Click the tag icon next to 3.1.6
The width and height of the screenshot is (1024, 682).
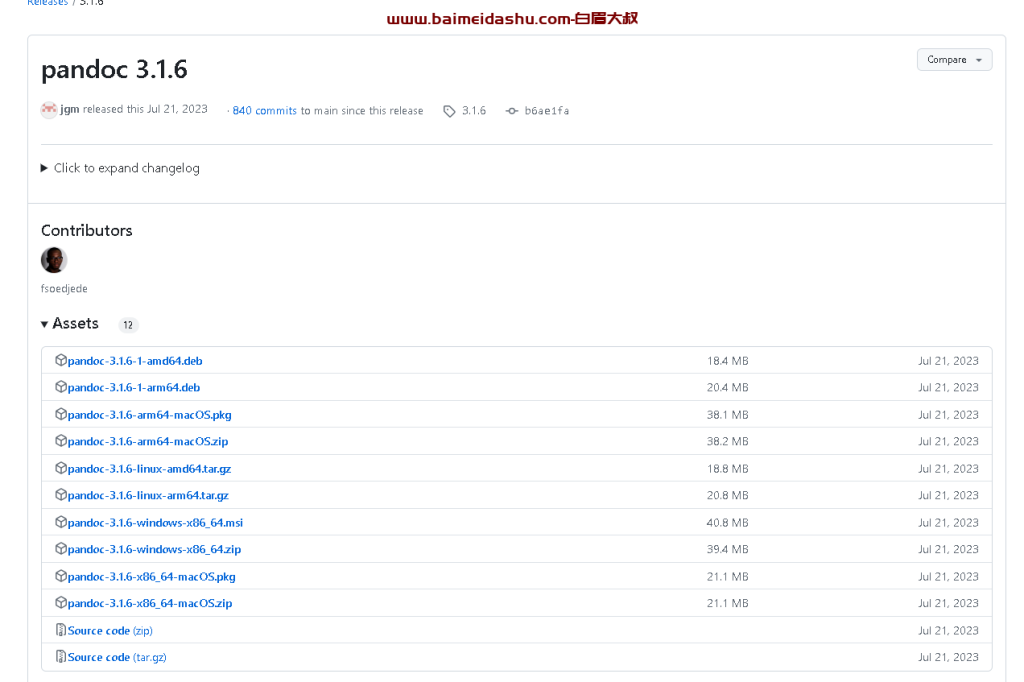[450, 111]
